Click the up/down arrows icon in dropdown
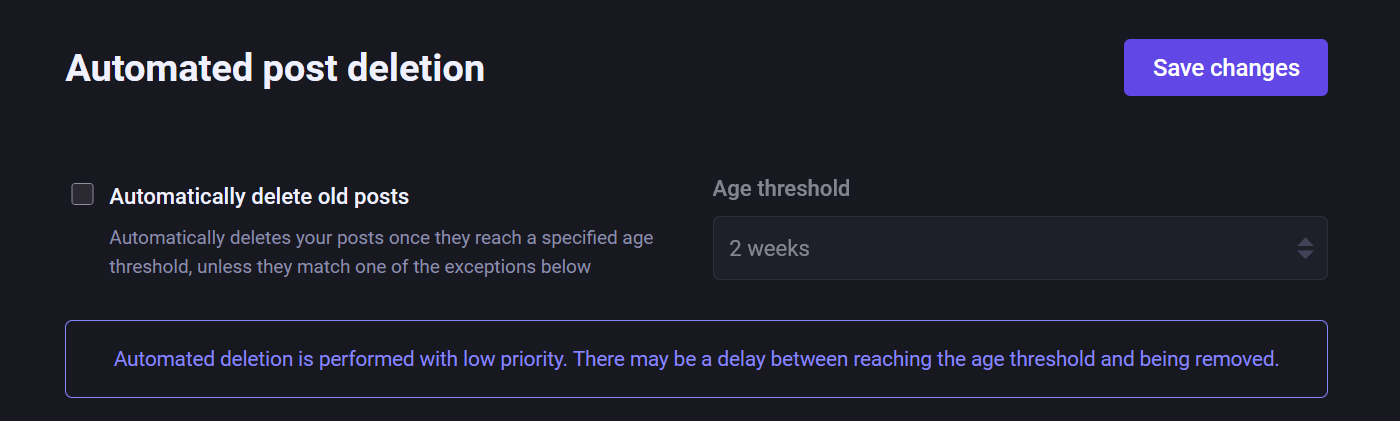This screenshot has width=1400, height=421. (1305, 248)
